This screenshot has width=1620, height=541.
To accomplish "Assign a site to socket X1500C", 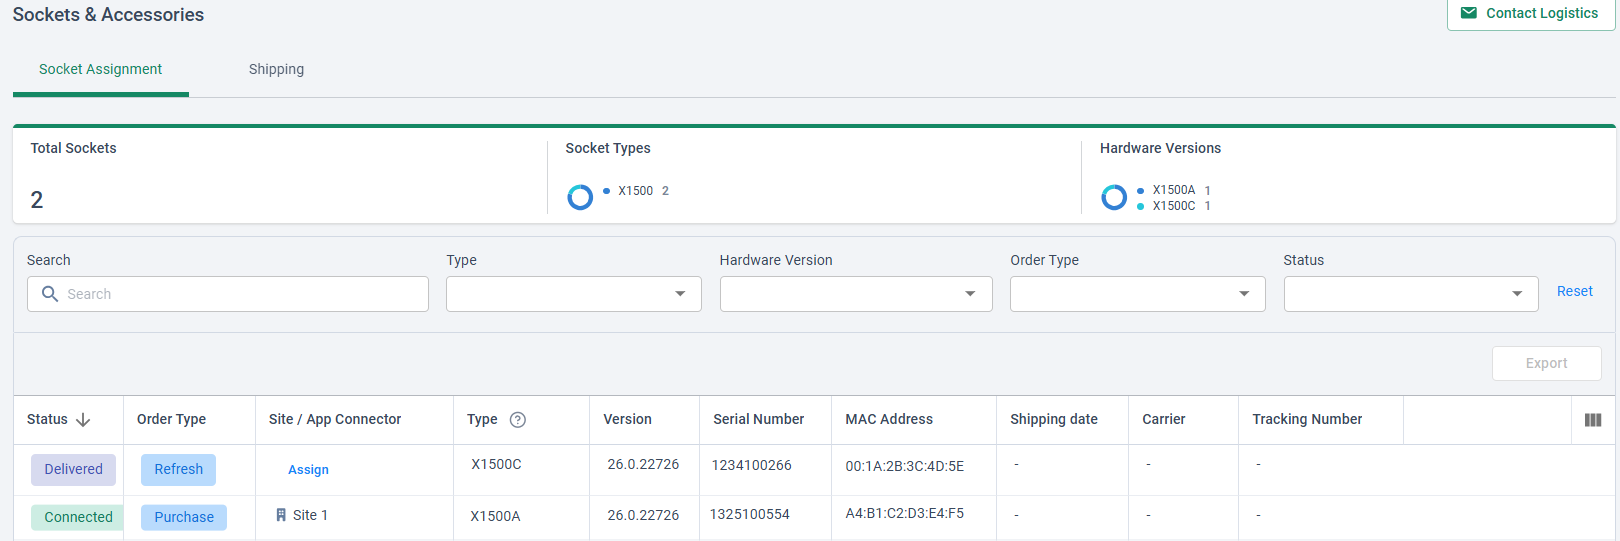I will 308,469.
